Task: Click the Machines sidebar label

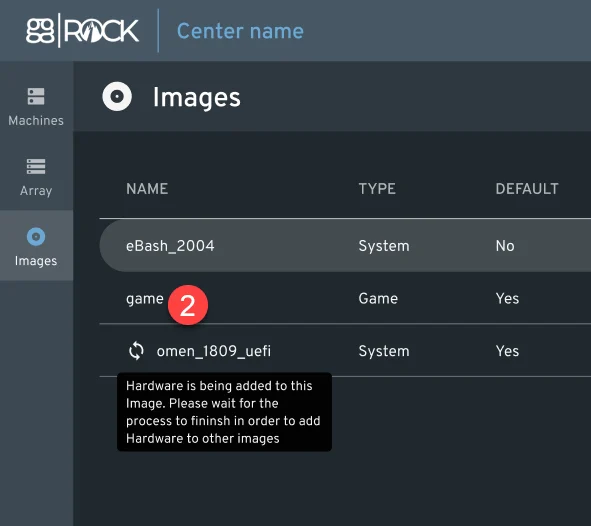Action: (36, 121)
